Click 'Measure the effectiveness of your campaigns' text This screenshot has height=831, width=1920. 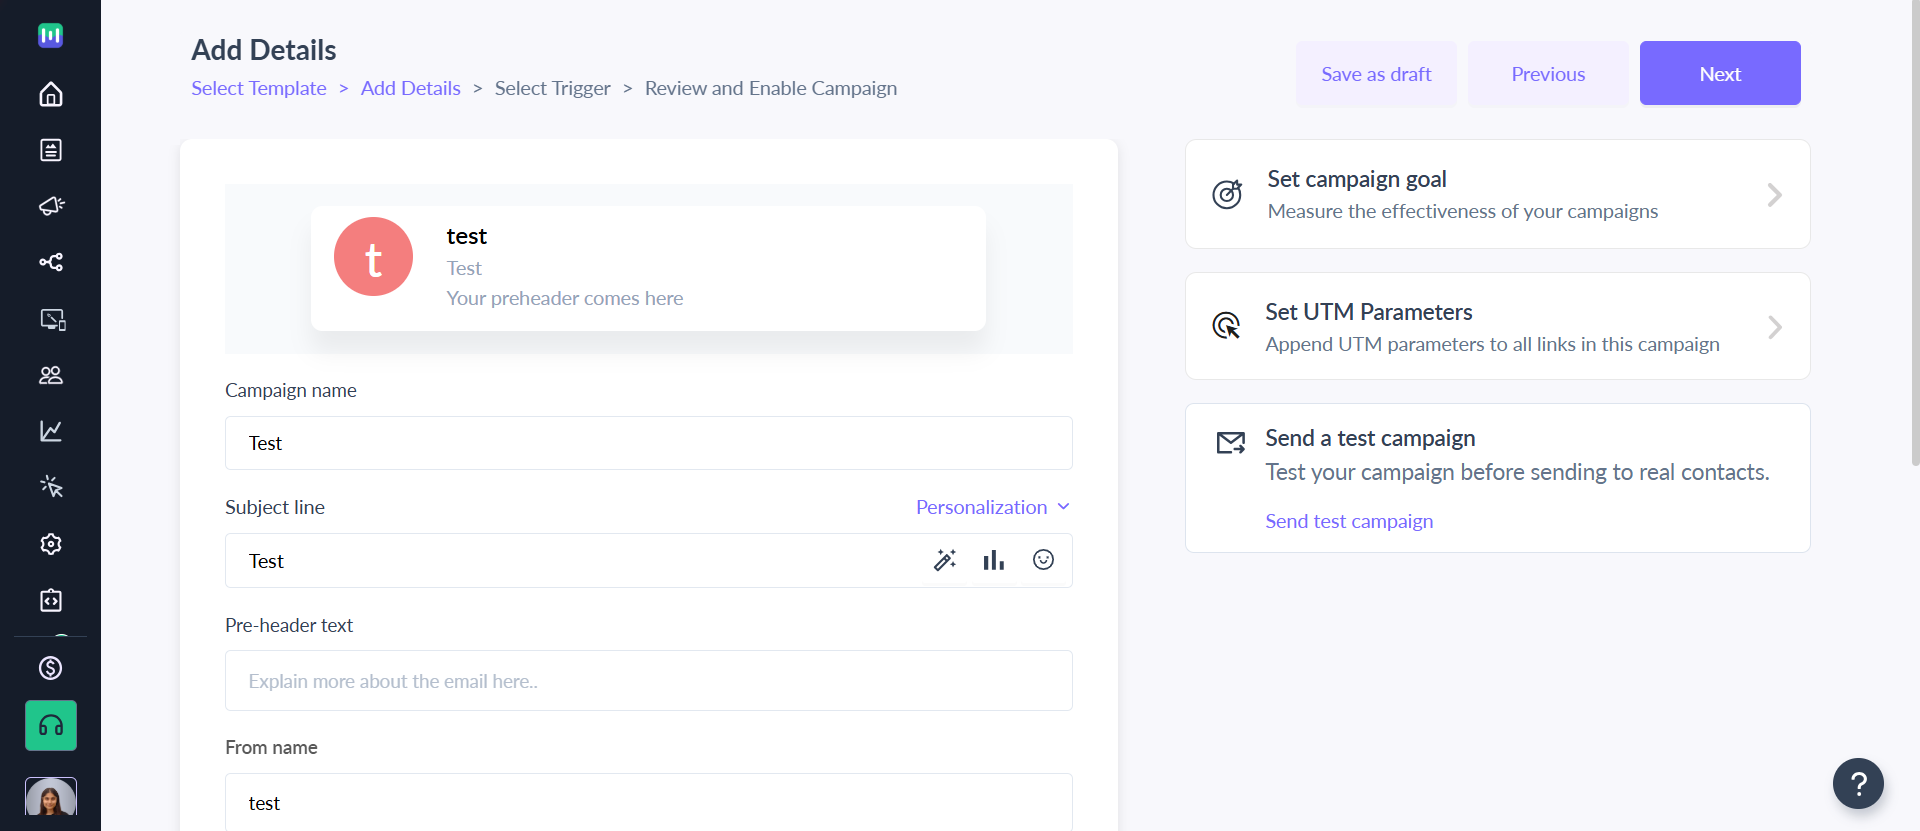[1463, 211]
